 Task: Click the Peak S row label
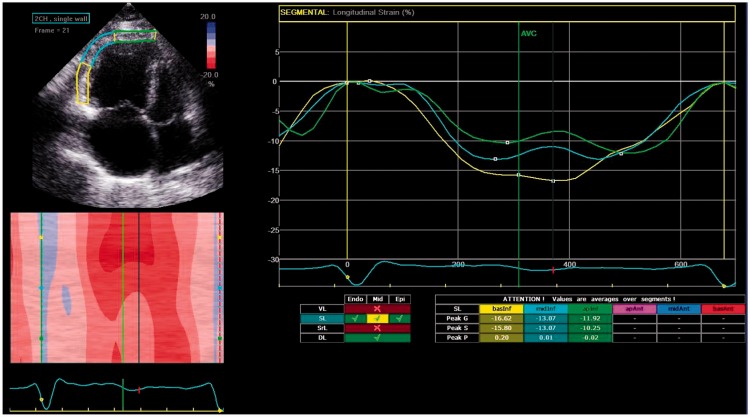point(457,328)
